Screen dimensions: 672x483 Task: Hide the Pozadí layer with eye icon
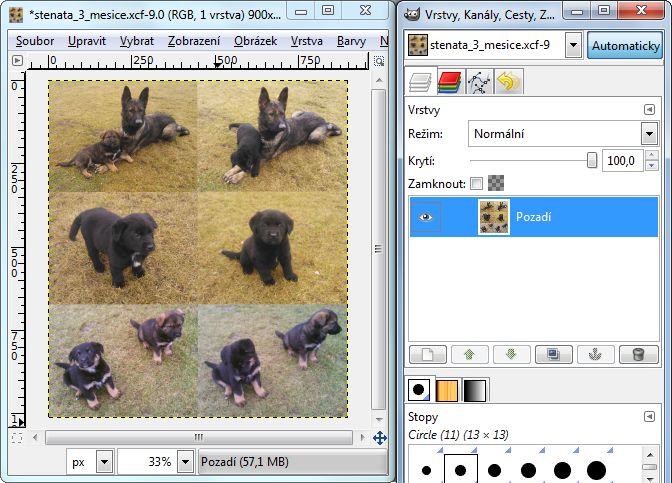click(x=425, y=217)
